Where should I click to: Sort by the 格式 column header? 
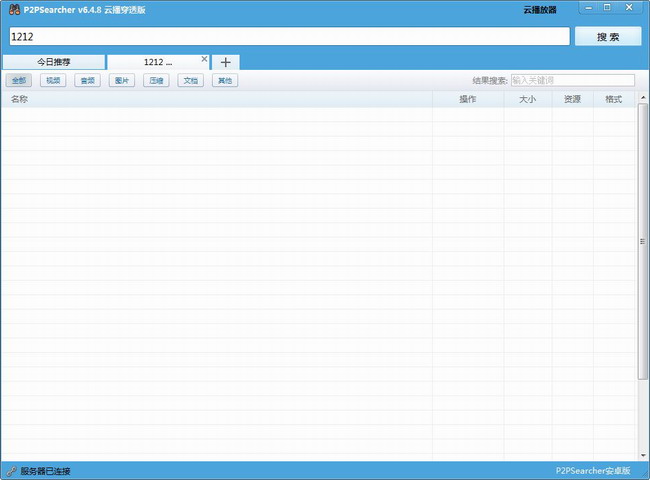pyautogui.click(x=614, y=99)
